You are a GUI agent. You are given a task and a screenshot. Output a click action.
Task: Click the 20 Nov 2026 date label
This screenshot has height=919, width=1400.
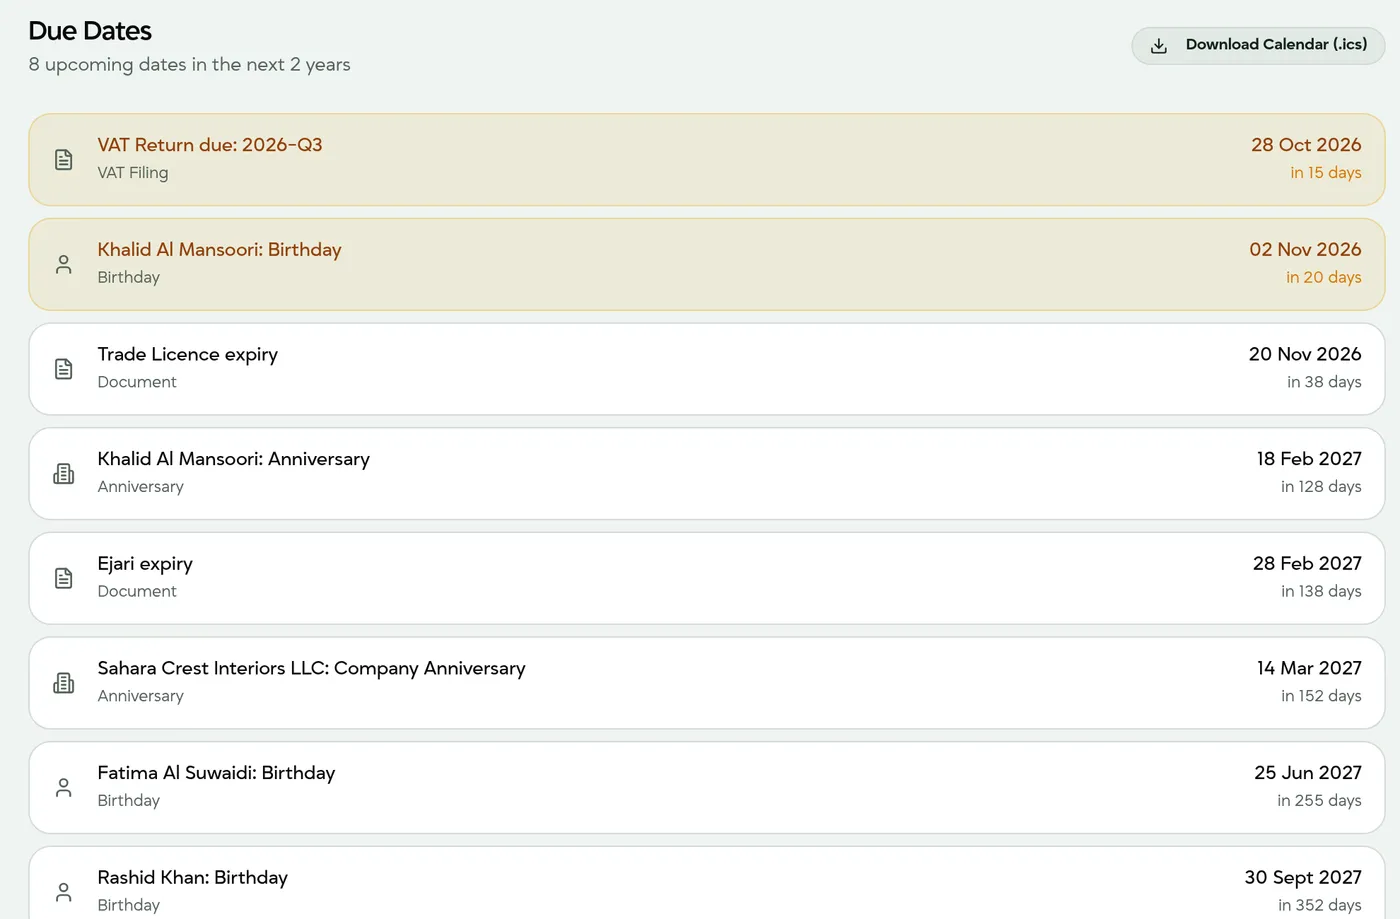tap(1305, 354)
